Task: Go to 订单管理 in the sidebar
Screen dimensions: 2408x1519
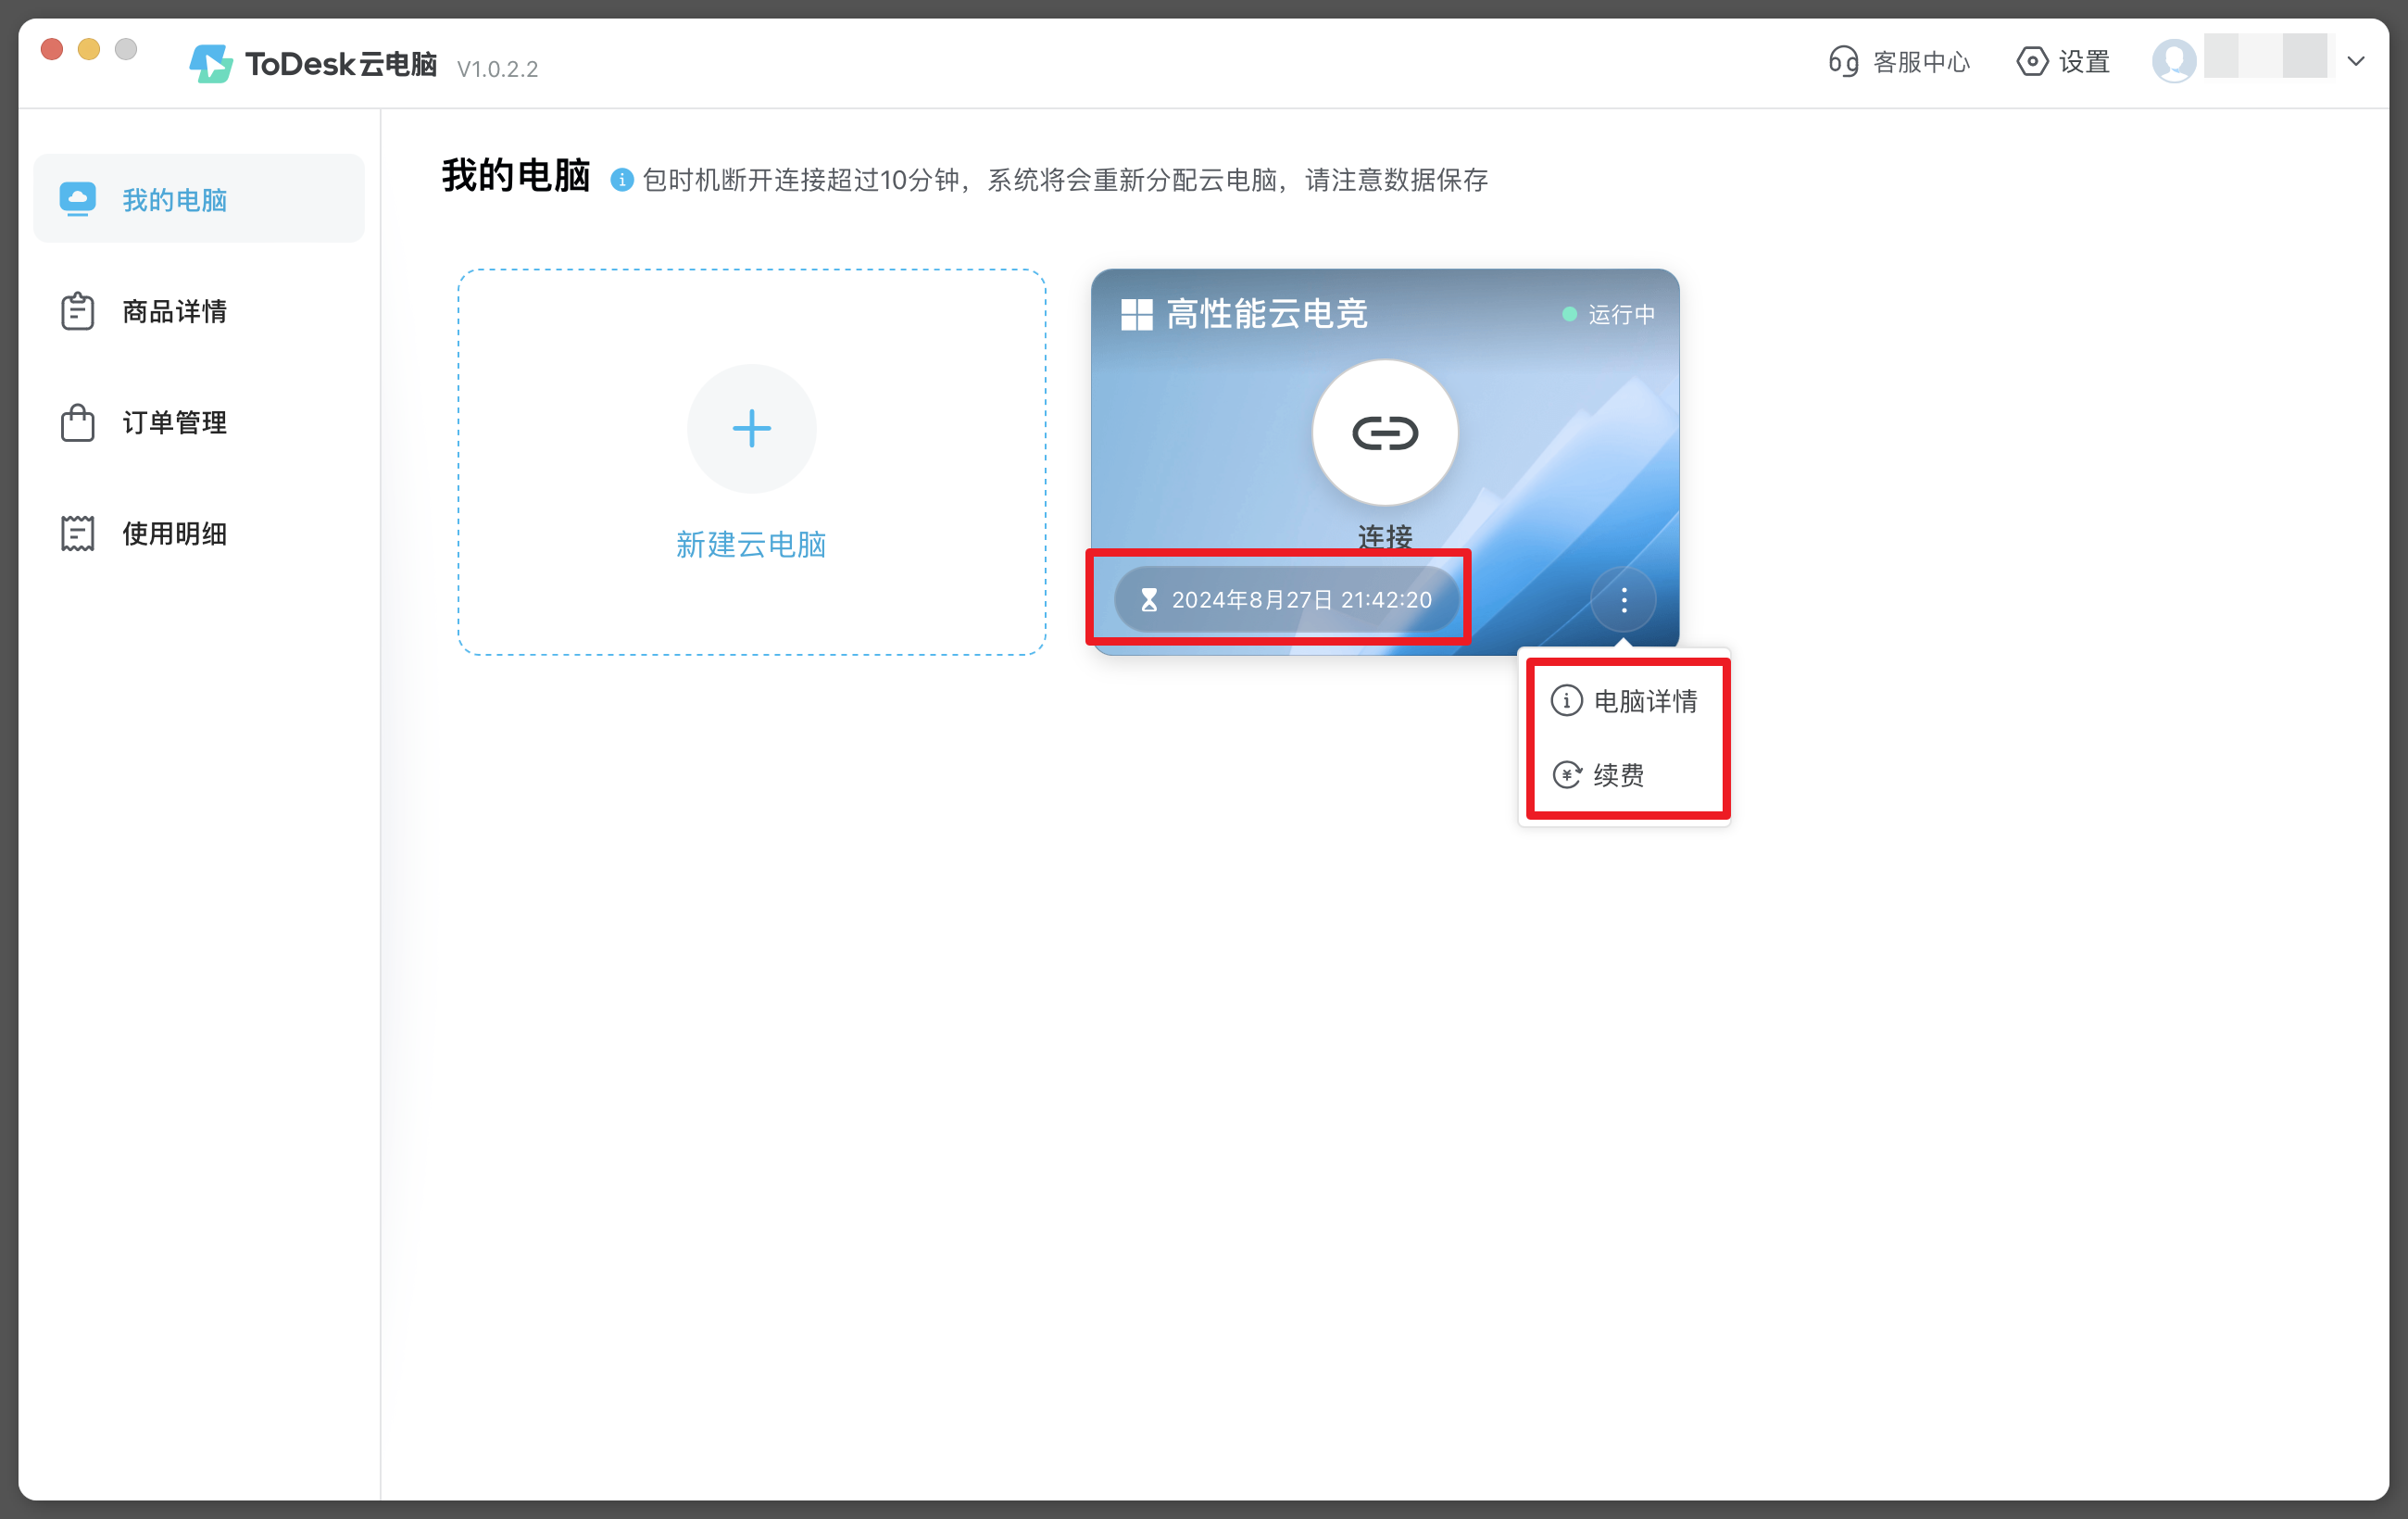Action: 174,422
